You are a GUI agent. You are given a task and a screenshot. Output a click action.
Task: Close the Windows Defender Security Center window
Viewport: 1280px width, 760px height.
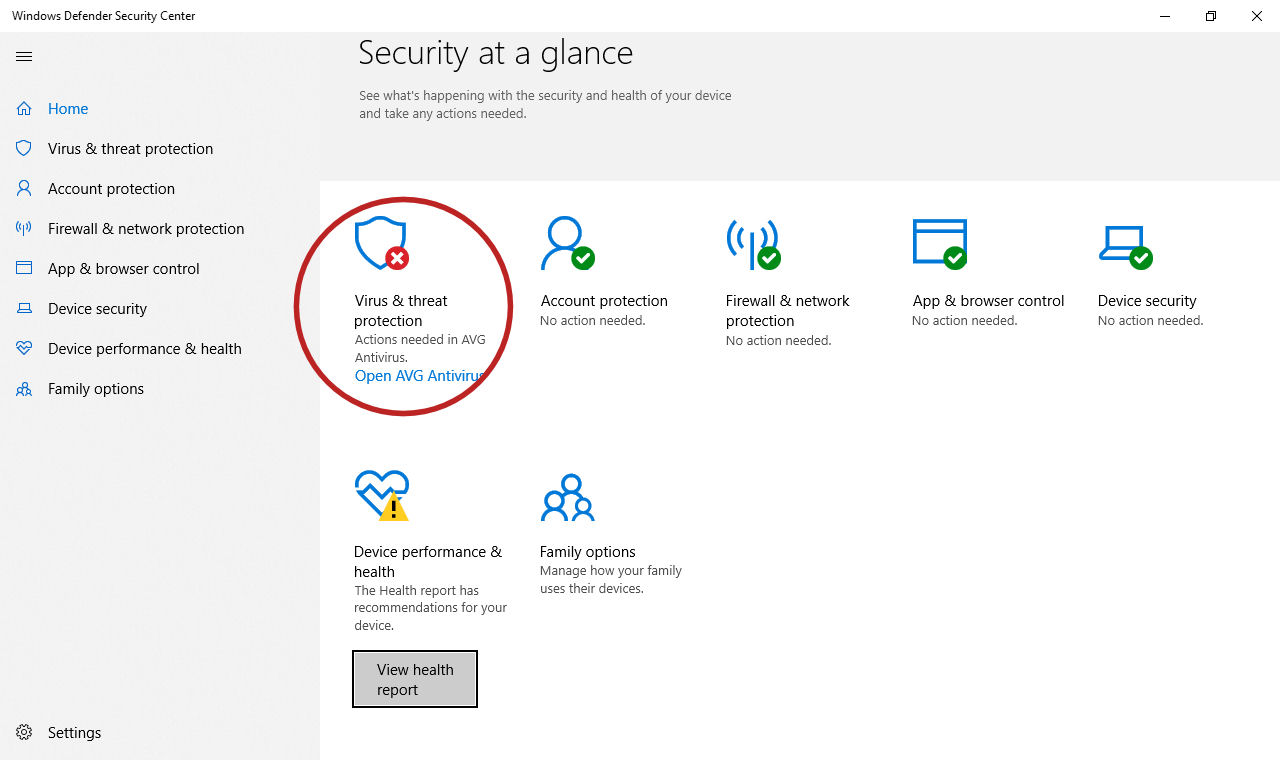1257,16
